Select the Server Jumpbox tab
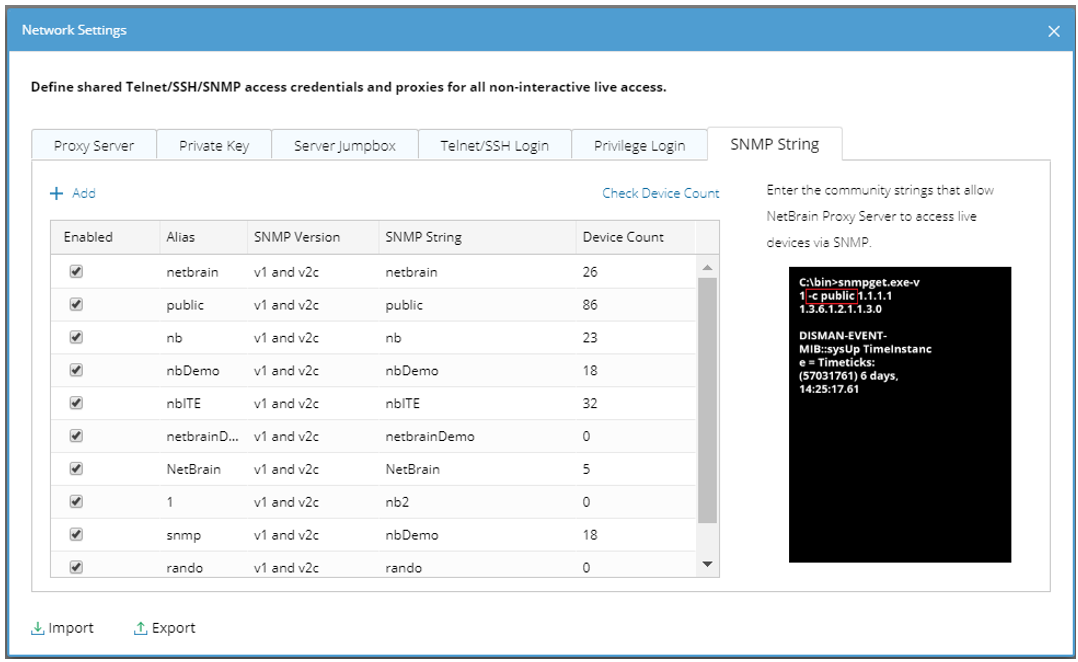 [x=345, y=145]
